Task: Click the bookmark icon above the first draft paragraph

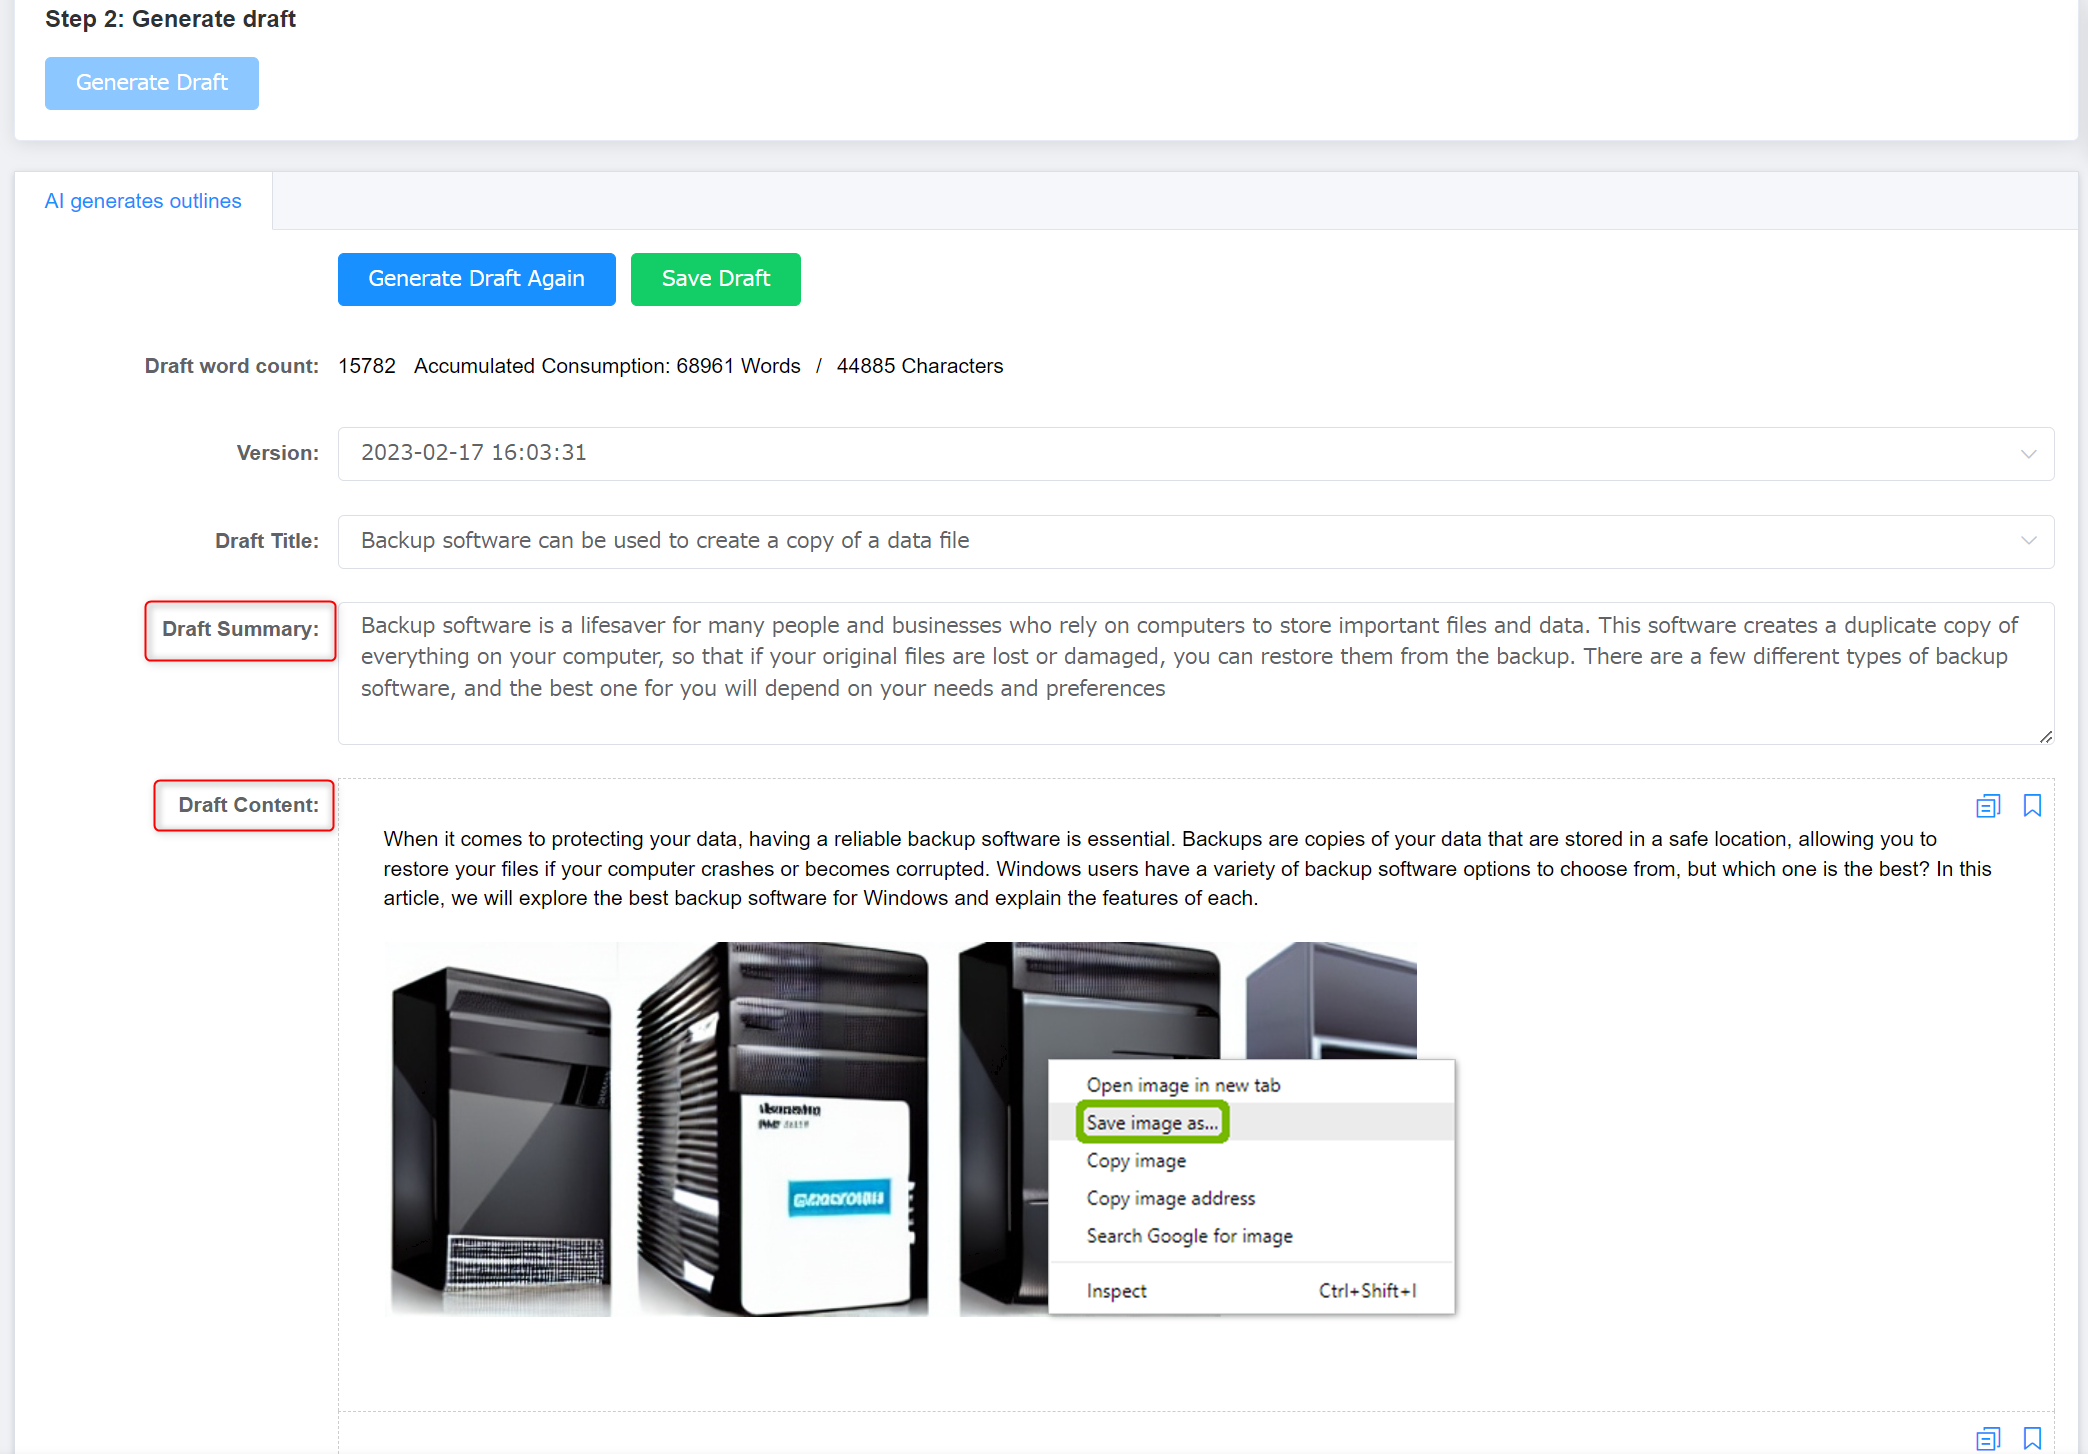Action: point(2032,806)
